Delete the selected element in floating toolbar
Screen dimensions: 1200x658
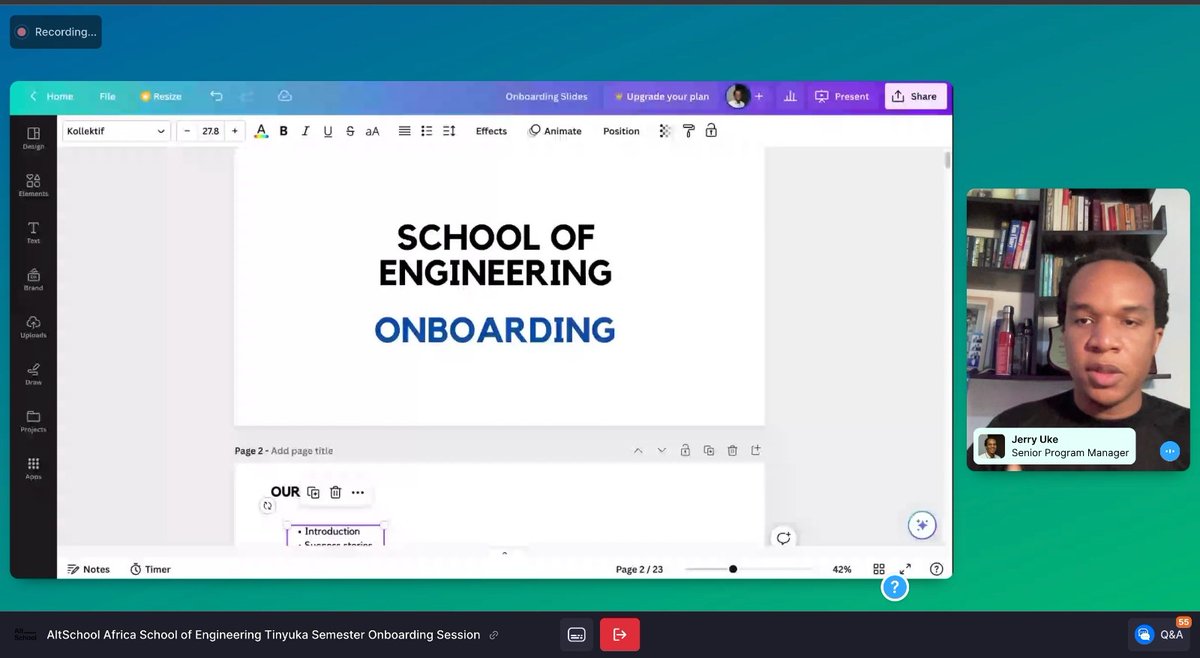(x=336, y=492)
